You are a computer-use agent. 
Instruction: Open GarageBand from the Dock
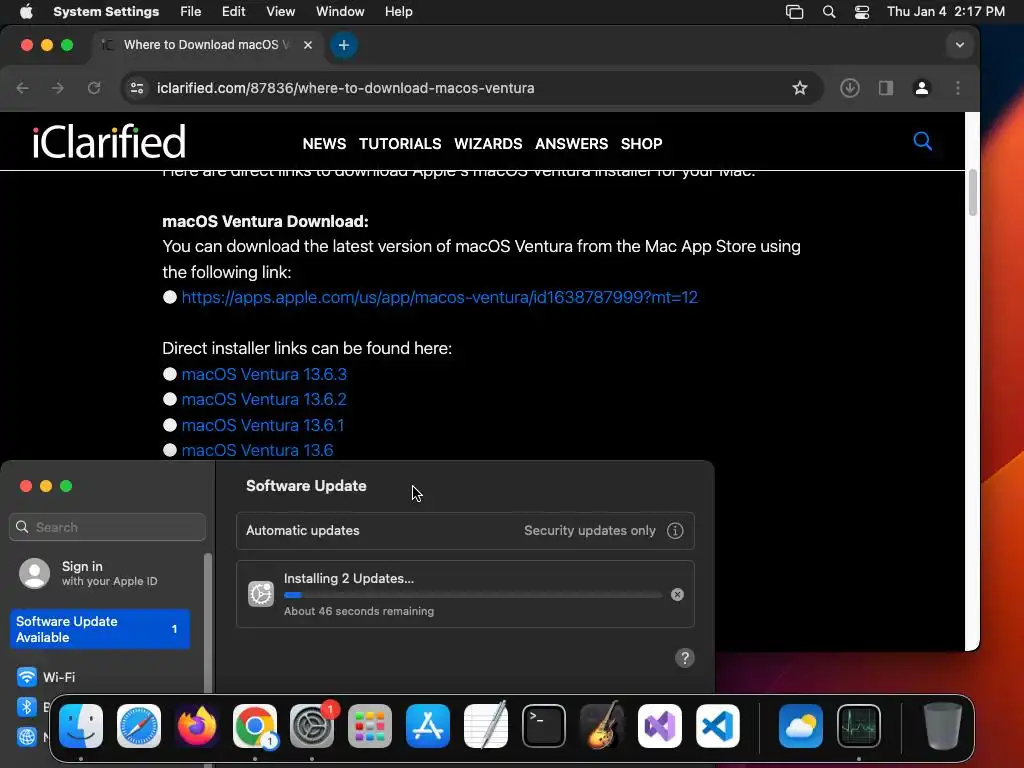[601, 726]
